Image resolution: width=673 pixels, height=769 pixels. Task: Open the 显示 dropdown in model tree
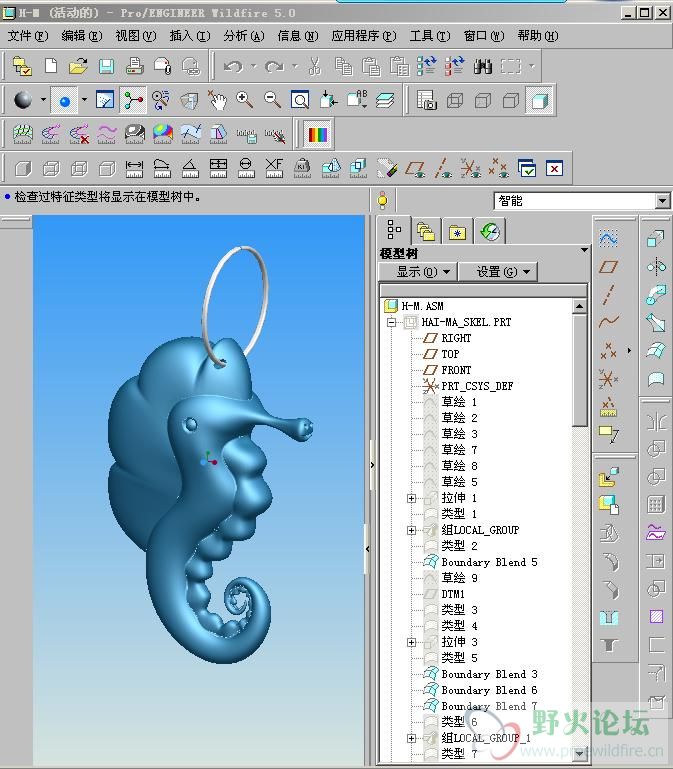[x=418, y=271]
